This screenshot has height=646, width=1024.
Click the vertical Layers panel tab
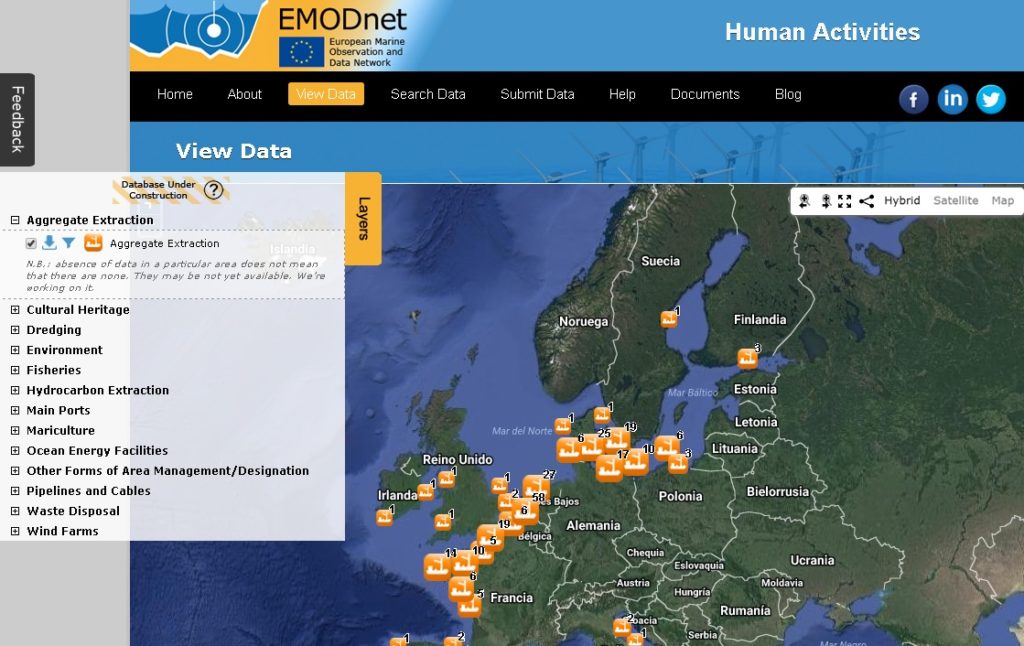(x=362, y=222)
